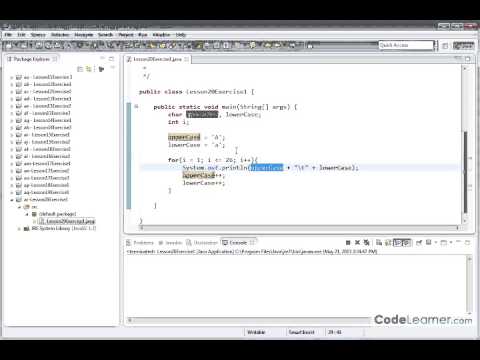Close the Lesson20Exercise1.java editor tab
The height and width of the screenshot is (360, 480).
click(x=187, y=59)
